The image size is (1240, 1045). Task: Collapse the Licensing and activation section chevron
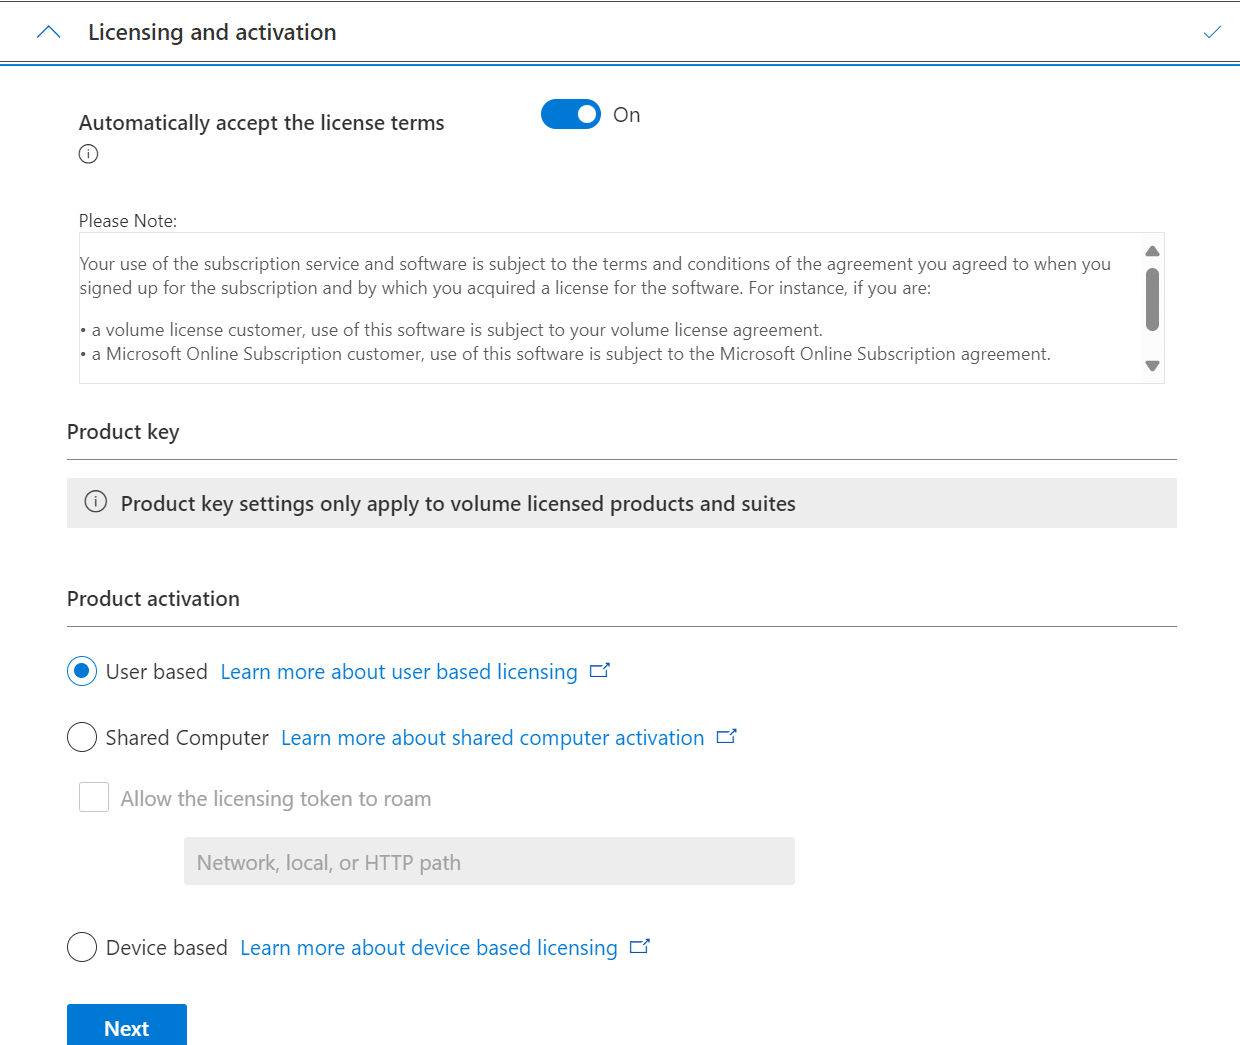click(48, 32)
